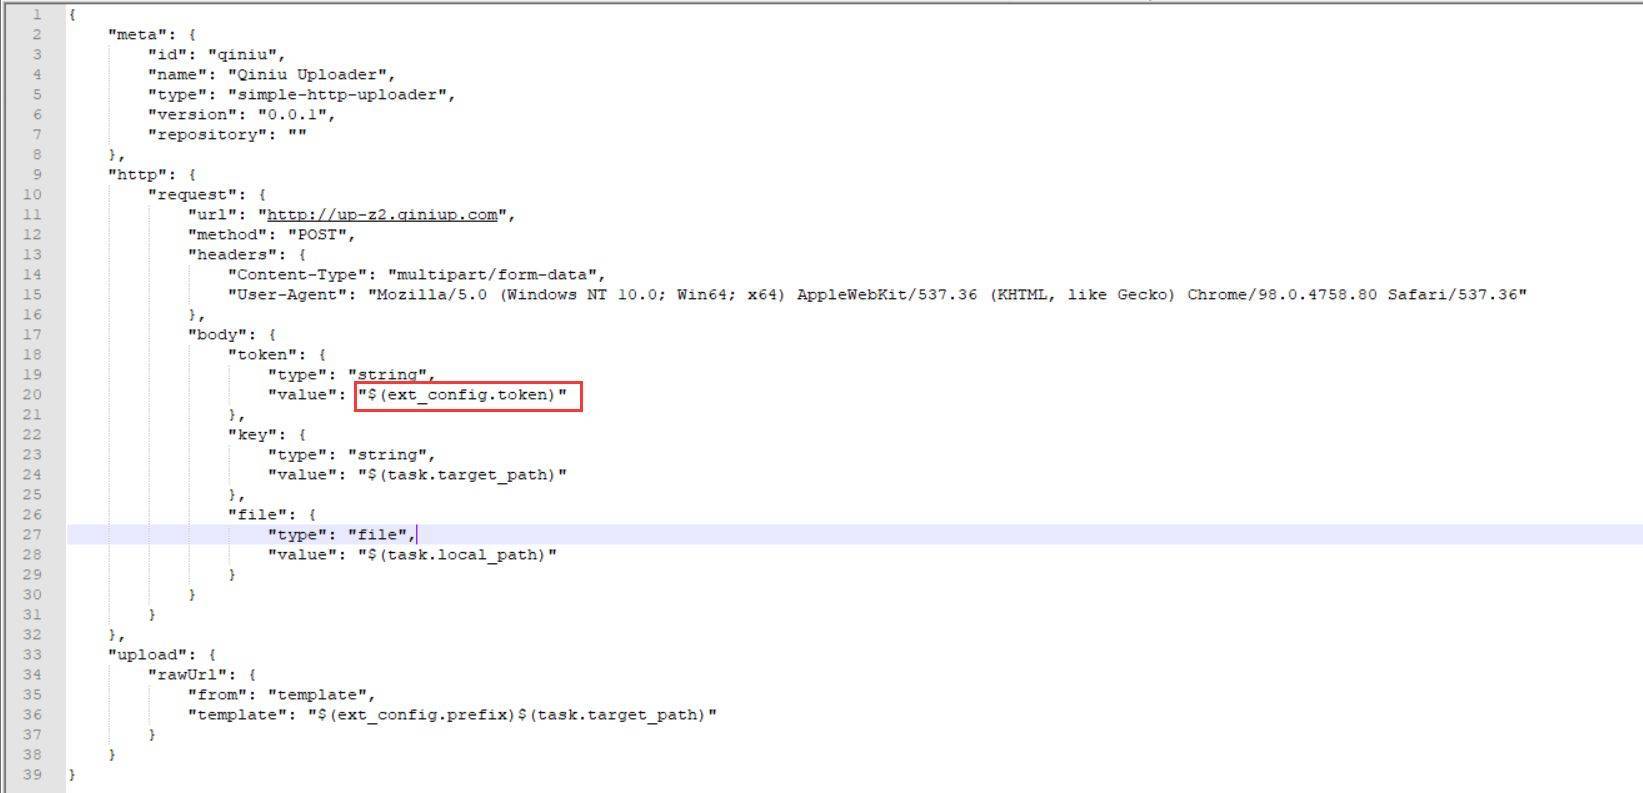Click the "value" key on line 28
This screenshot has width=1643, height=793.
click(x=302, y=555)
